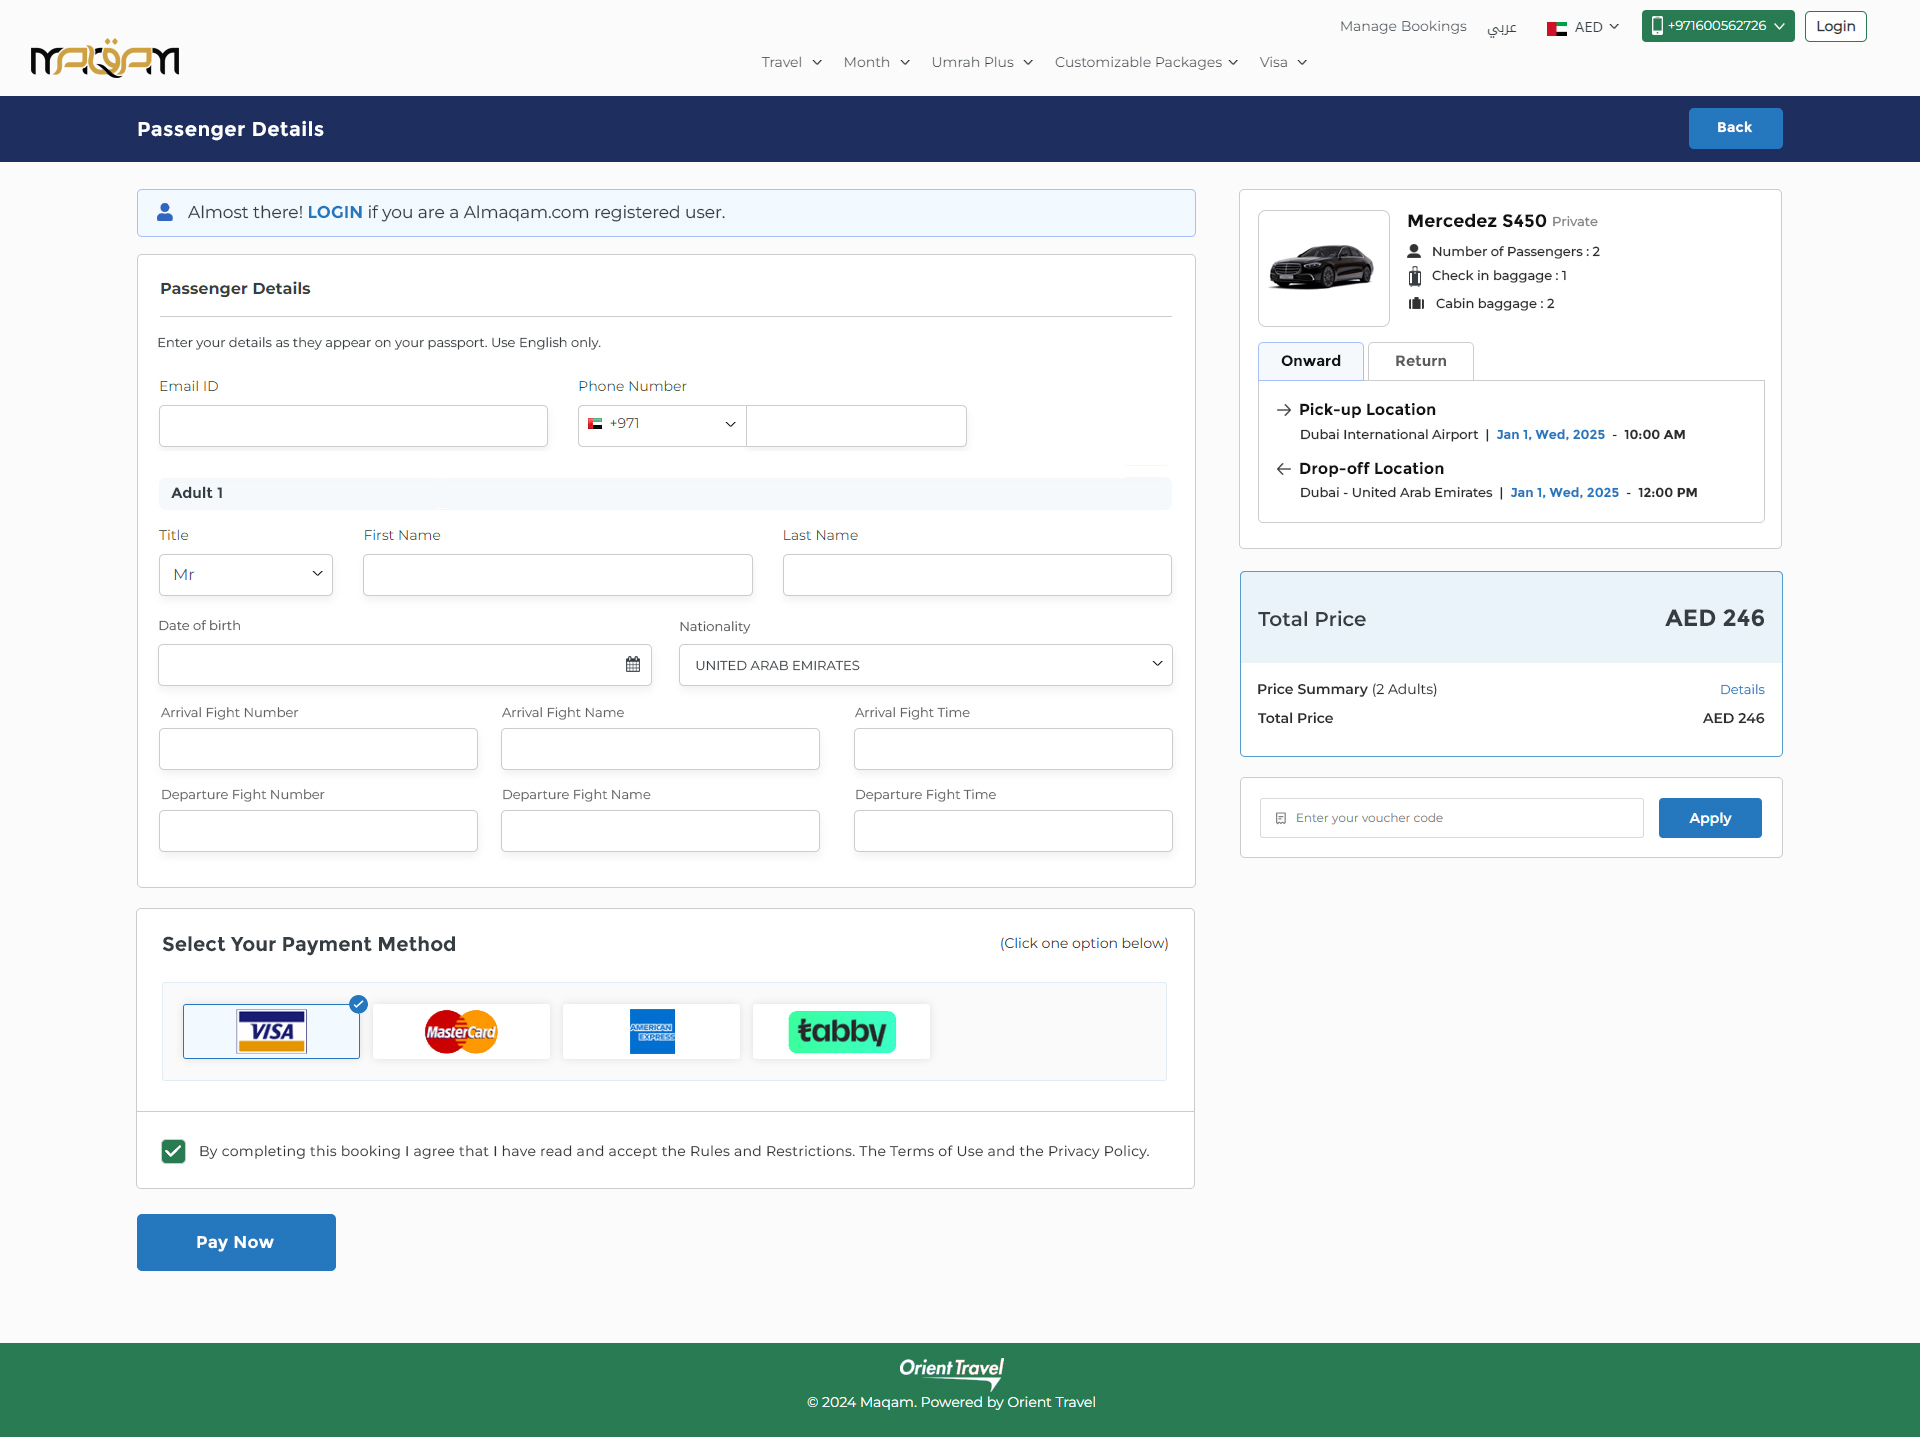
Task: Click the green phone number button
Action: click(x=1717, y=26)
